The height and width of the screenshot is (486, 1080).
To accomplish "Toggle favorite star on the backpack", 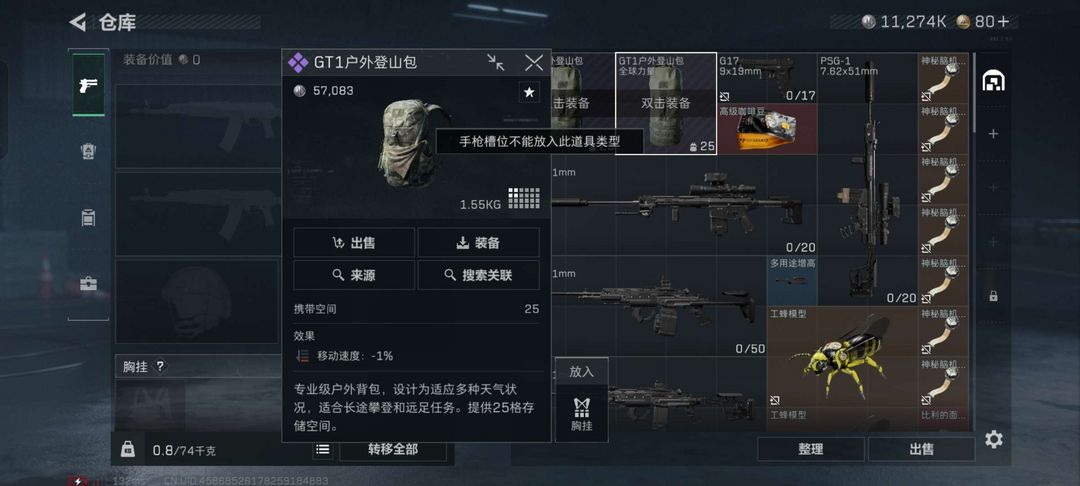I will (529, 92).
